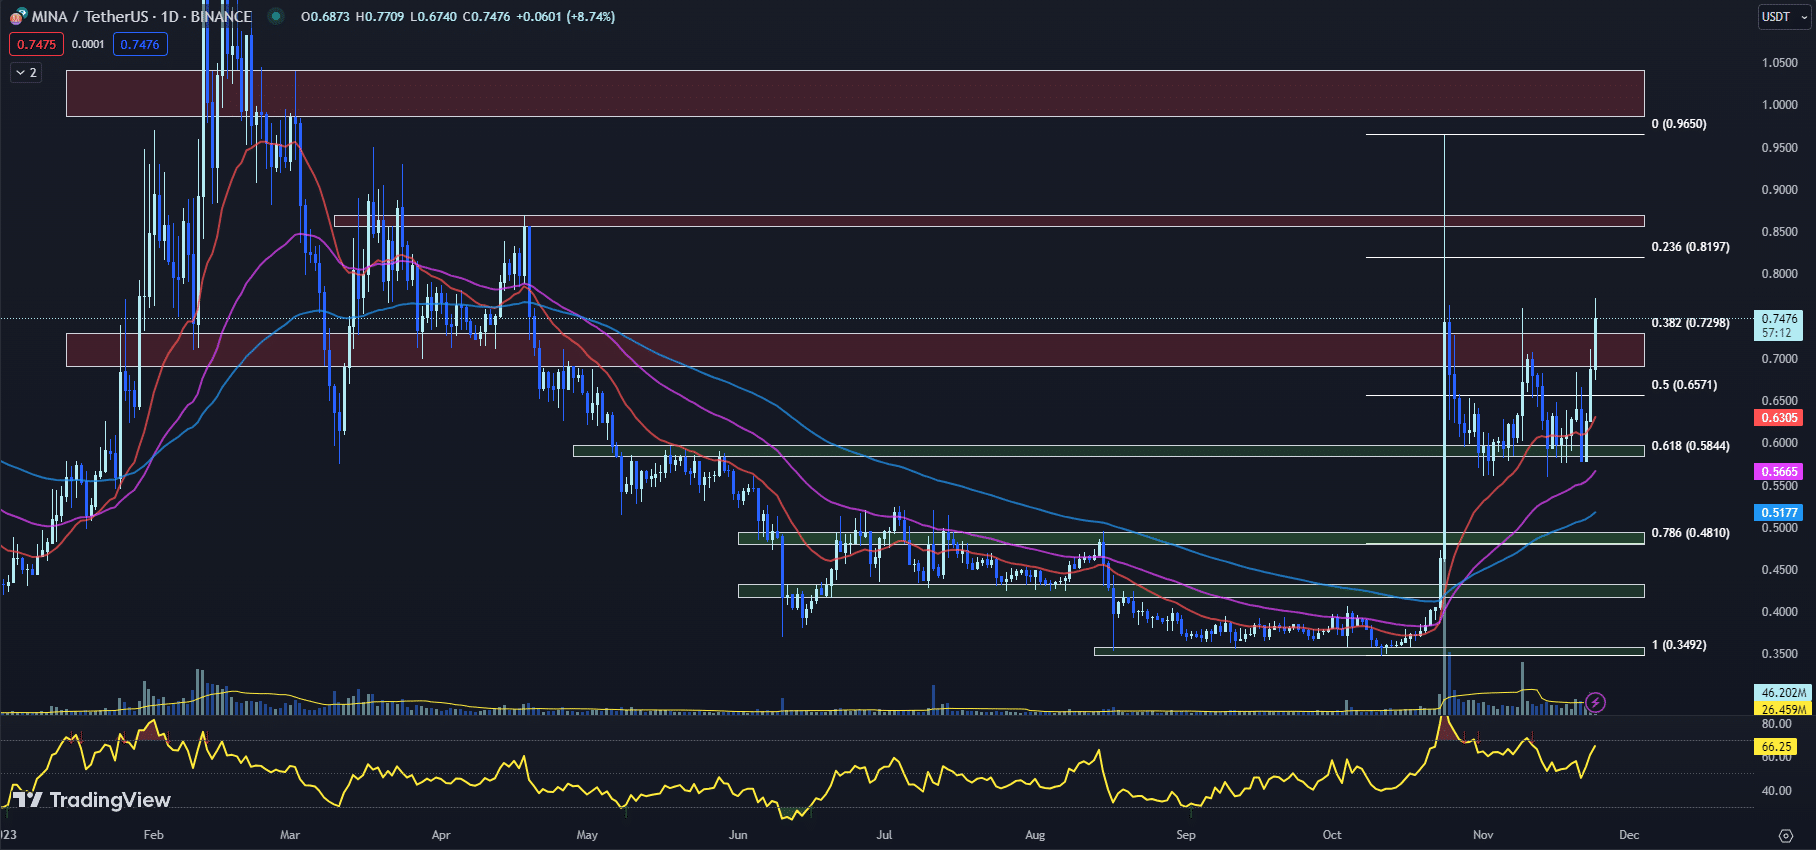Click the Nov label on time axis
This screenshot has width=1816, height=850.
tap(1483, 835)
